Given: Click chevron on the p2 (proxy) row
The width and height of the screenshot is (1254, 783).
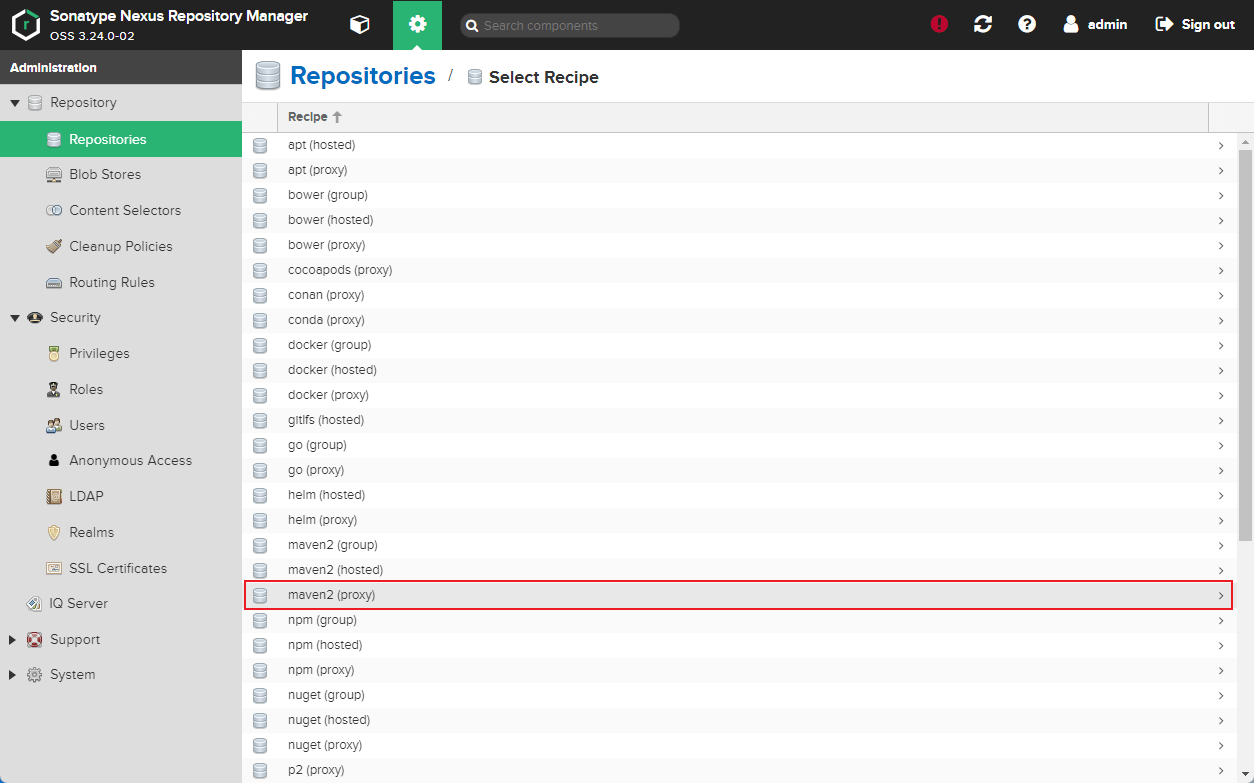Looking at the screenshot, I should coord(1221,770).
